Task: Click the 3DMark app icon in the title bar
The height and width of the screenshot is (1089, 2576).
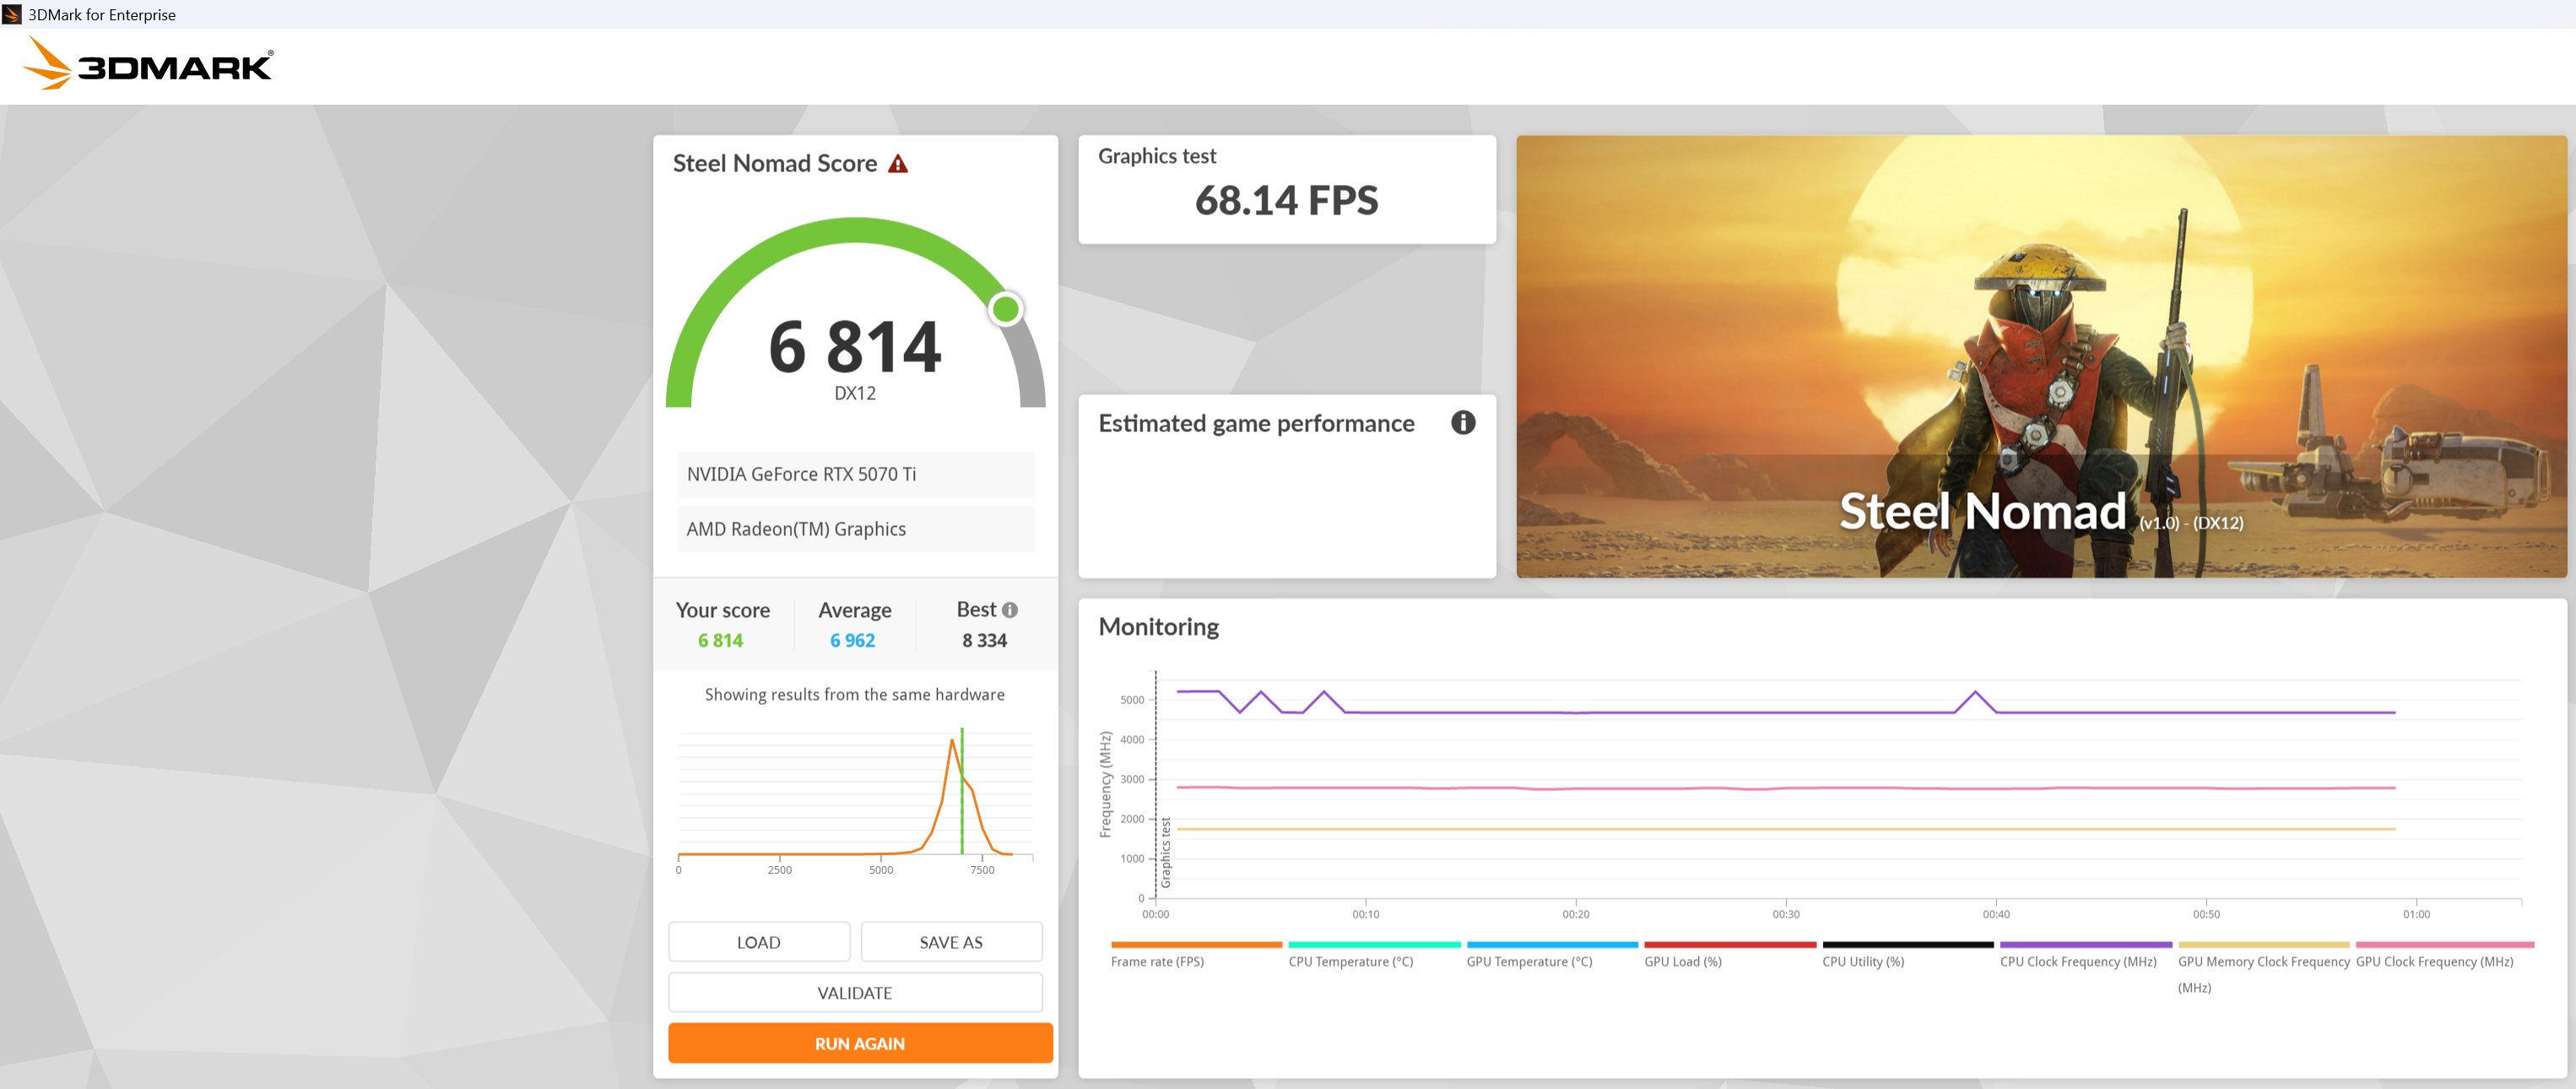Action: point(12,14)
